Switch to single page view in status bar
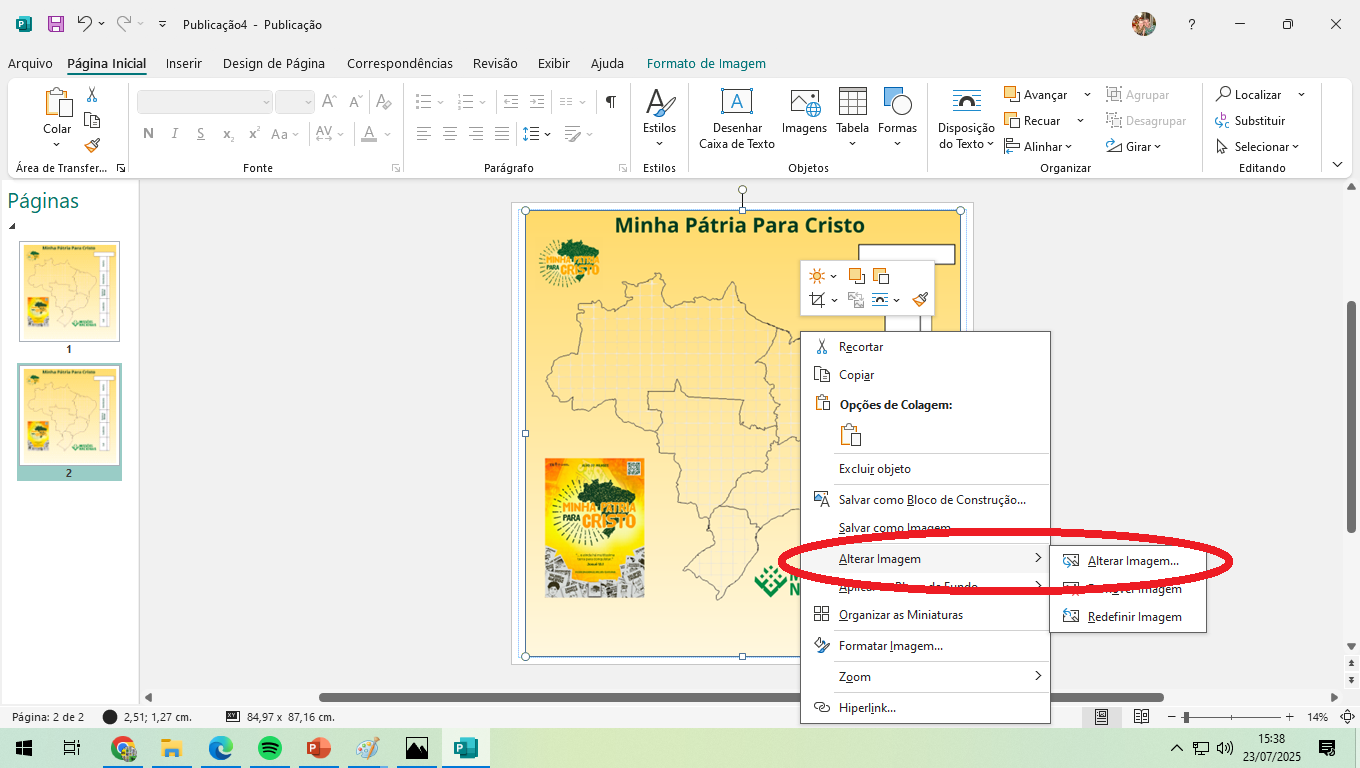The height and width of the screenshot is (768, 1360). [x=1101, y=717]
